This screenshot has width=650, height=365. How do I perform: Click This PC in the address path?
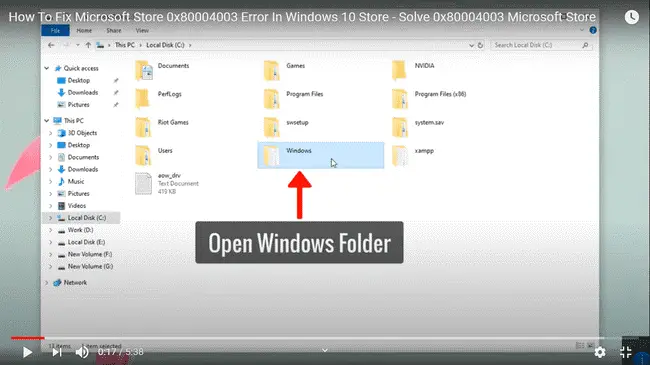pos(125,45)
